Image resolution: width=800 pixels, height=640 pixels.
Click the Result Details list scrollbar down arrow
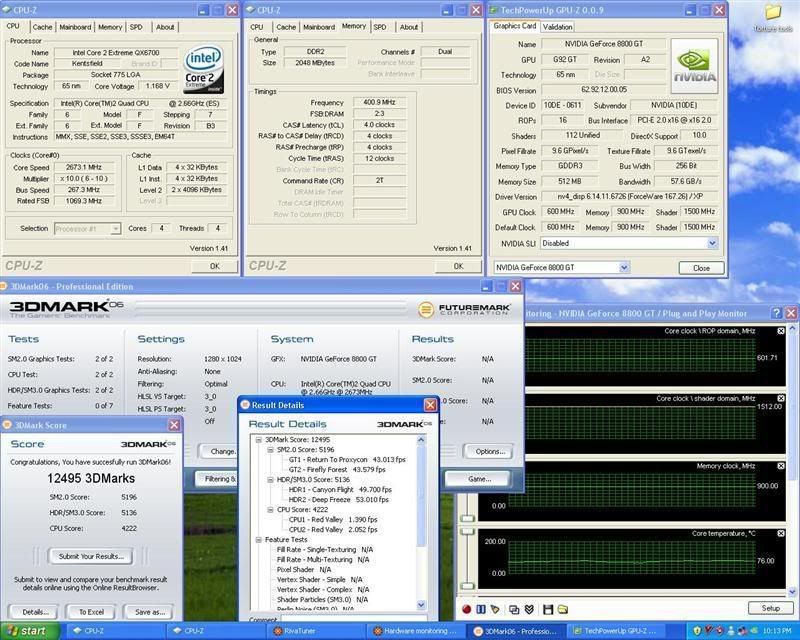[x=421, y=606]
